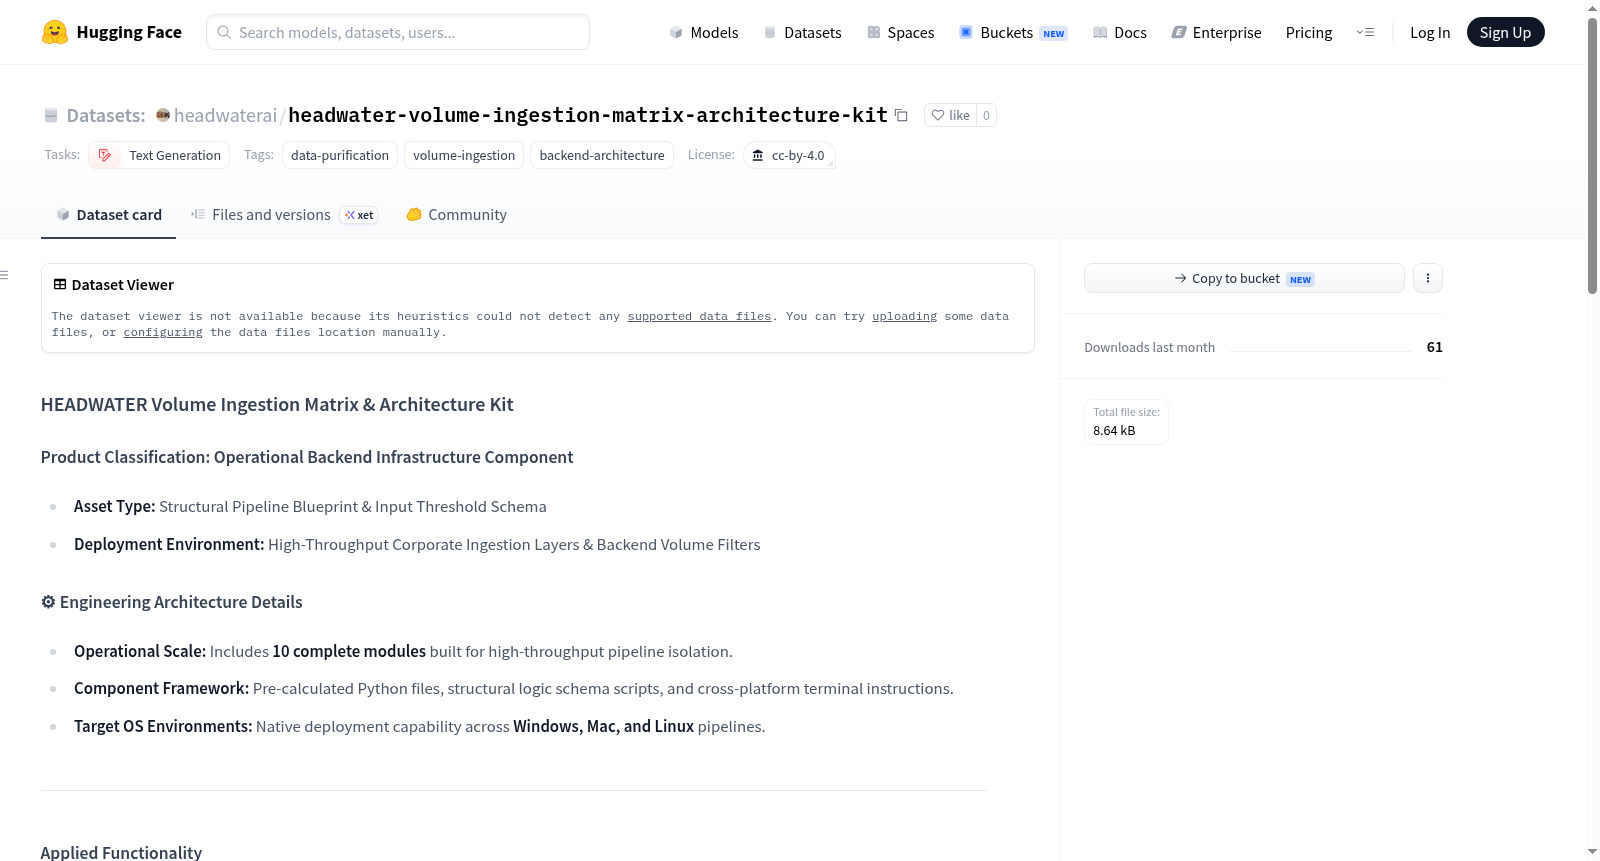Open the Pricing page
Viewport: 1600px width, 861px height.
[1309, 32]
